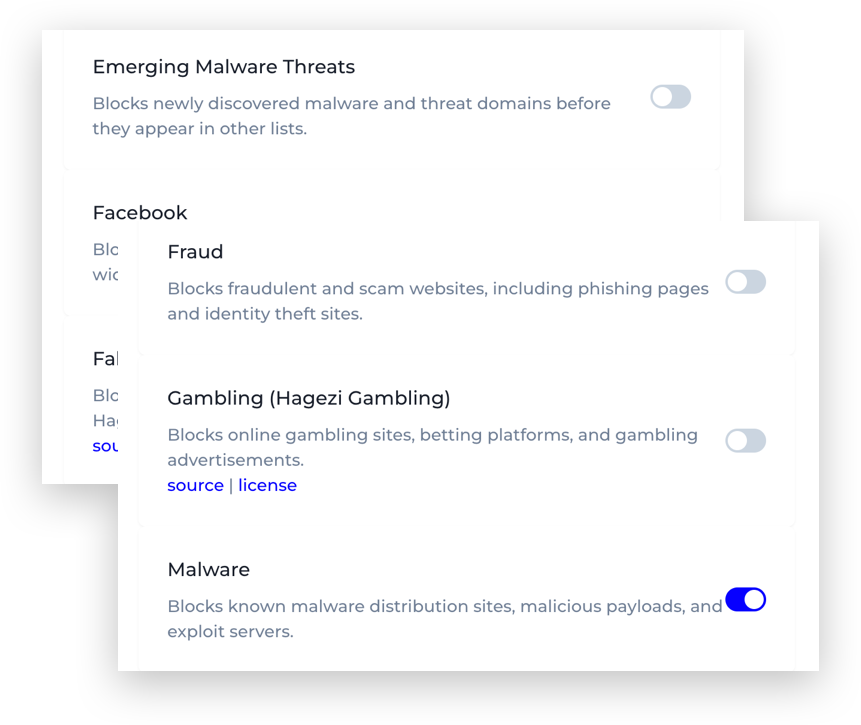Viewport: 861px width, 725px height.
Task: Turn on the Fraud blocklist switch
Action: (745, 282)
